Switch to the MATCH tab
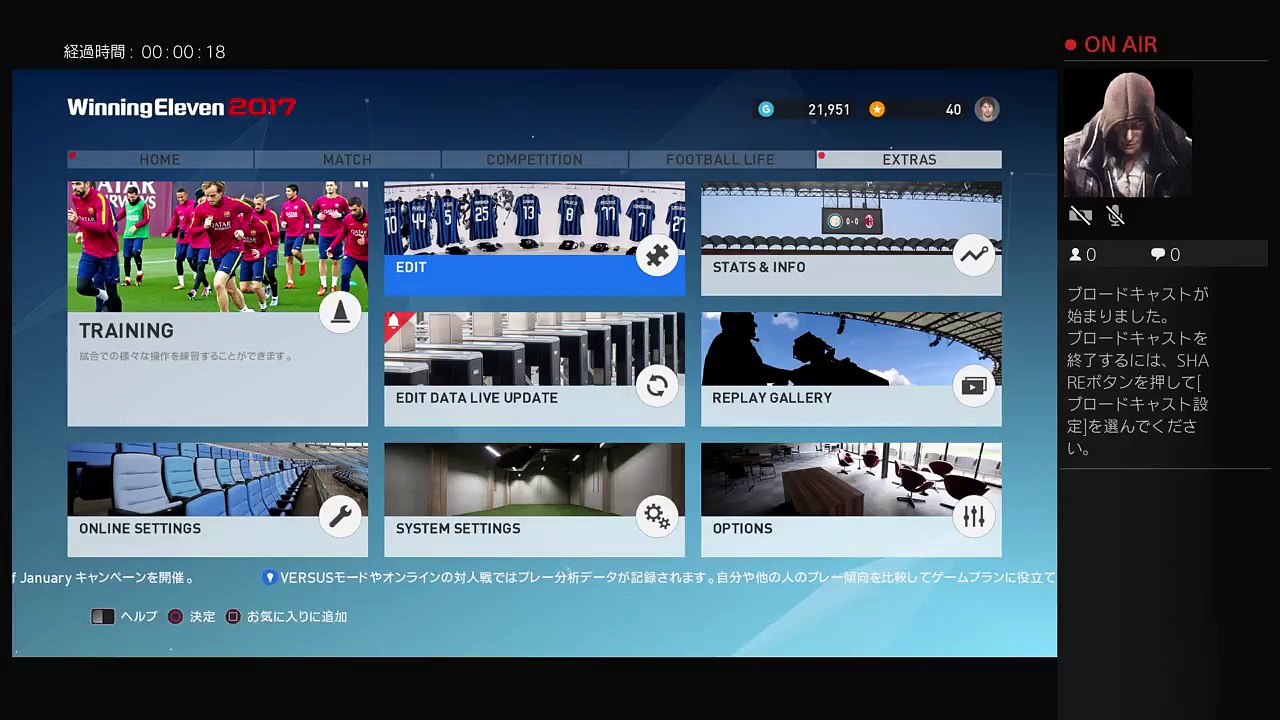The width and height of the screenshot is (1280, 720). tap(347, 160)
